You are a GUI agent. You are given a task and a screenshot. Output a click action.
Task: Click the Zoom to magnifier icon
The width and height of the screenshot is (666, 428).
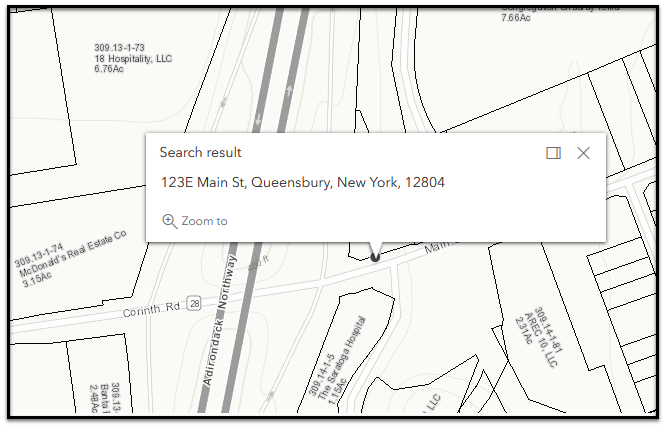[x=169, y=221]
